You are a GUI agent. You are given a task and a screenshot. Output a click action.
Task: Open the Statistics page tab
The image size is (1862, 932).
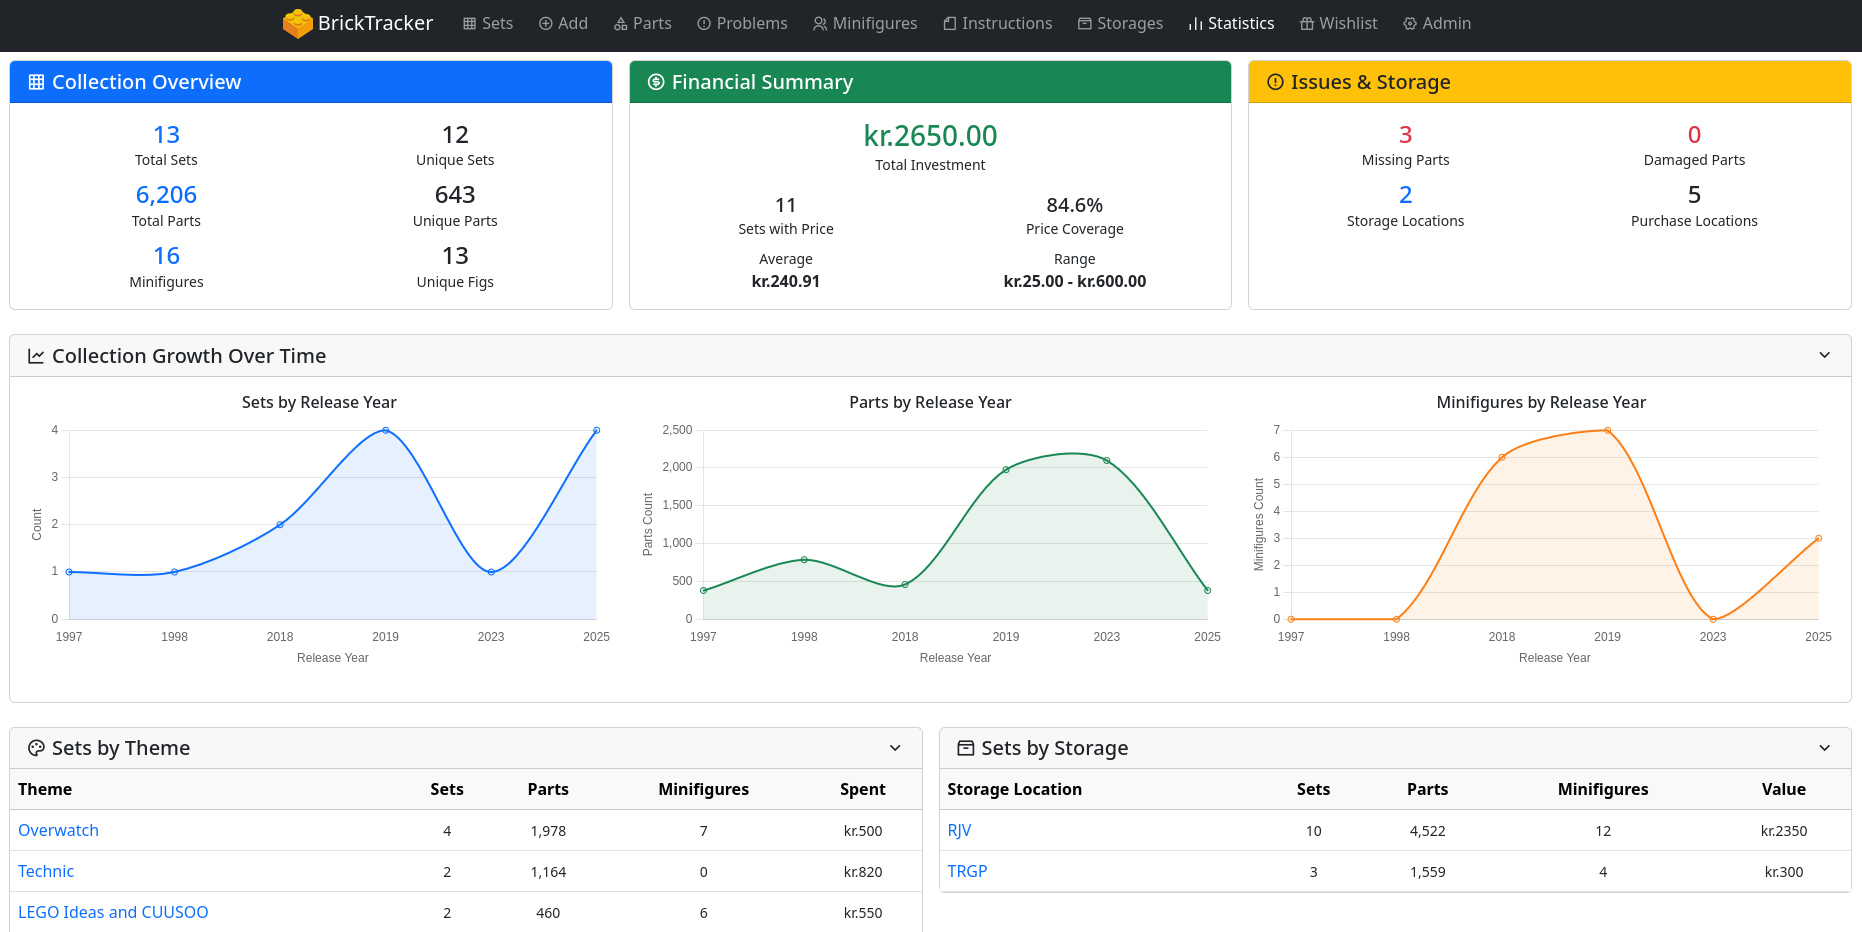tap(1231, 23)
